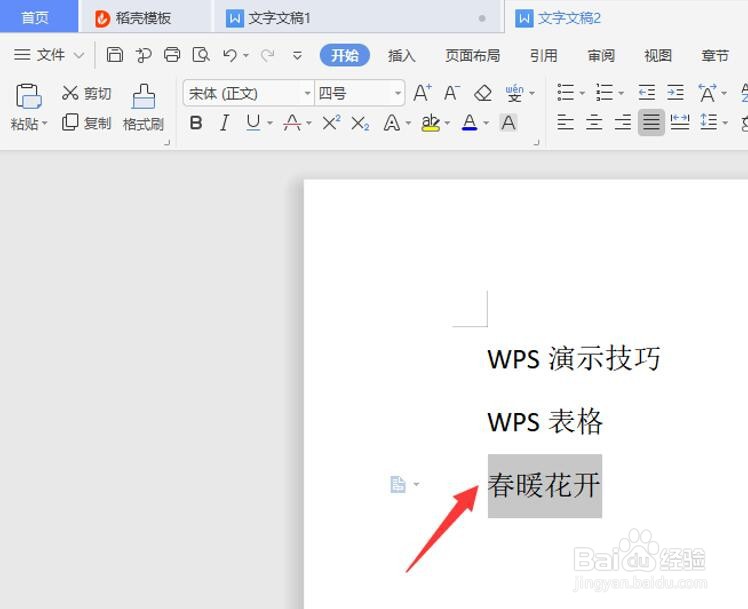Toggle the highlight pen button

point(430,123)
